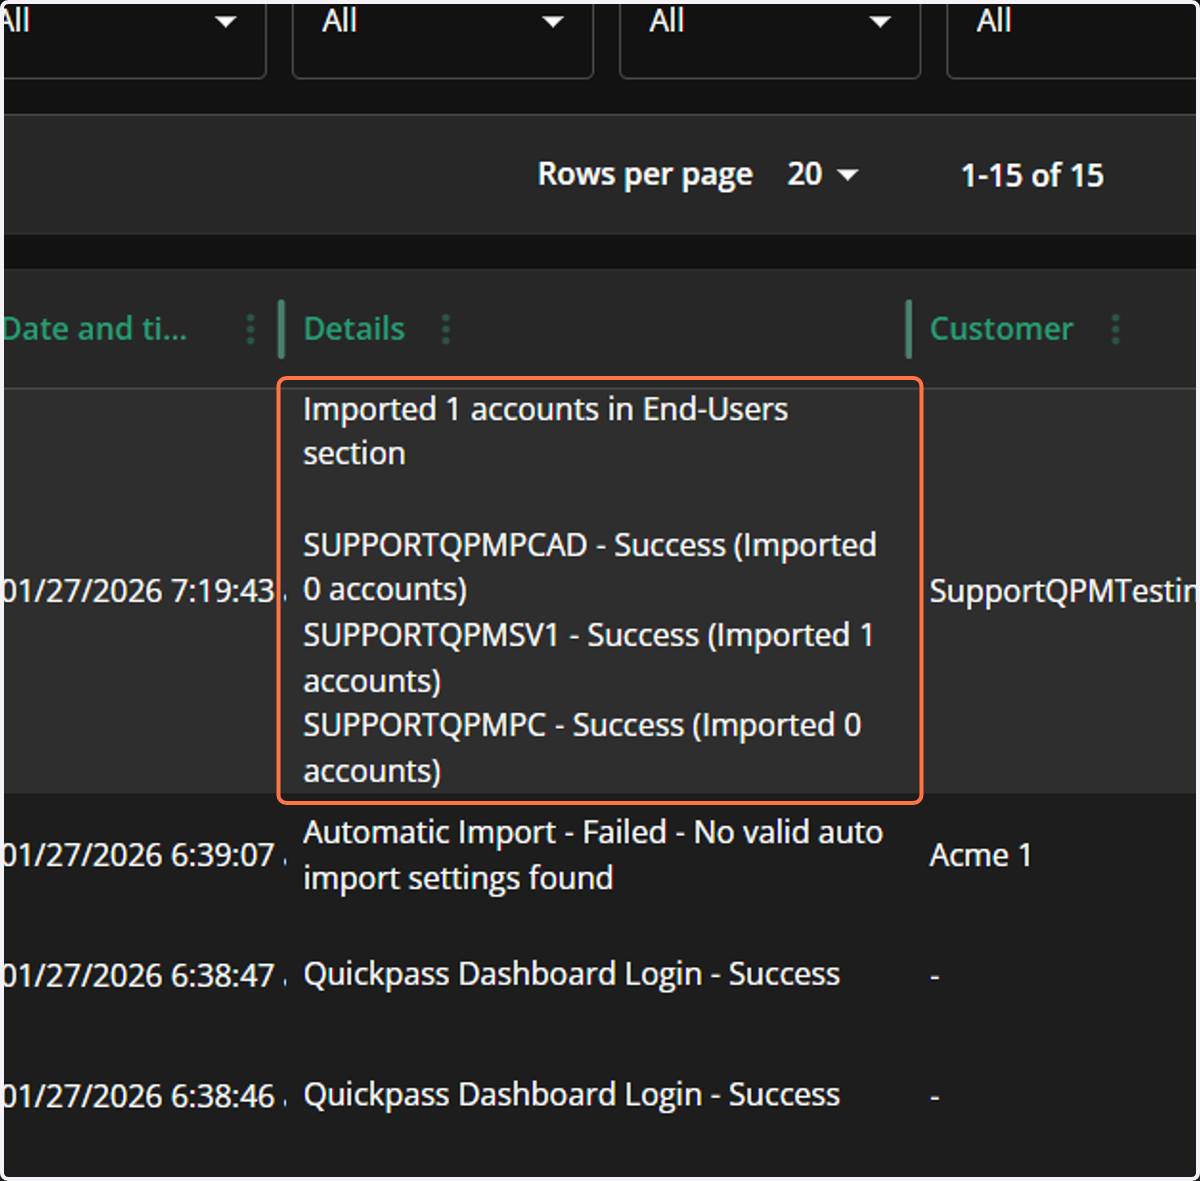Click the timestamp 01/27/2026 6:39:07
This screenshot has width=1200, height=1181.
(x=139, y=855)
